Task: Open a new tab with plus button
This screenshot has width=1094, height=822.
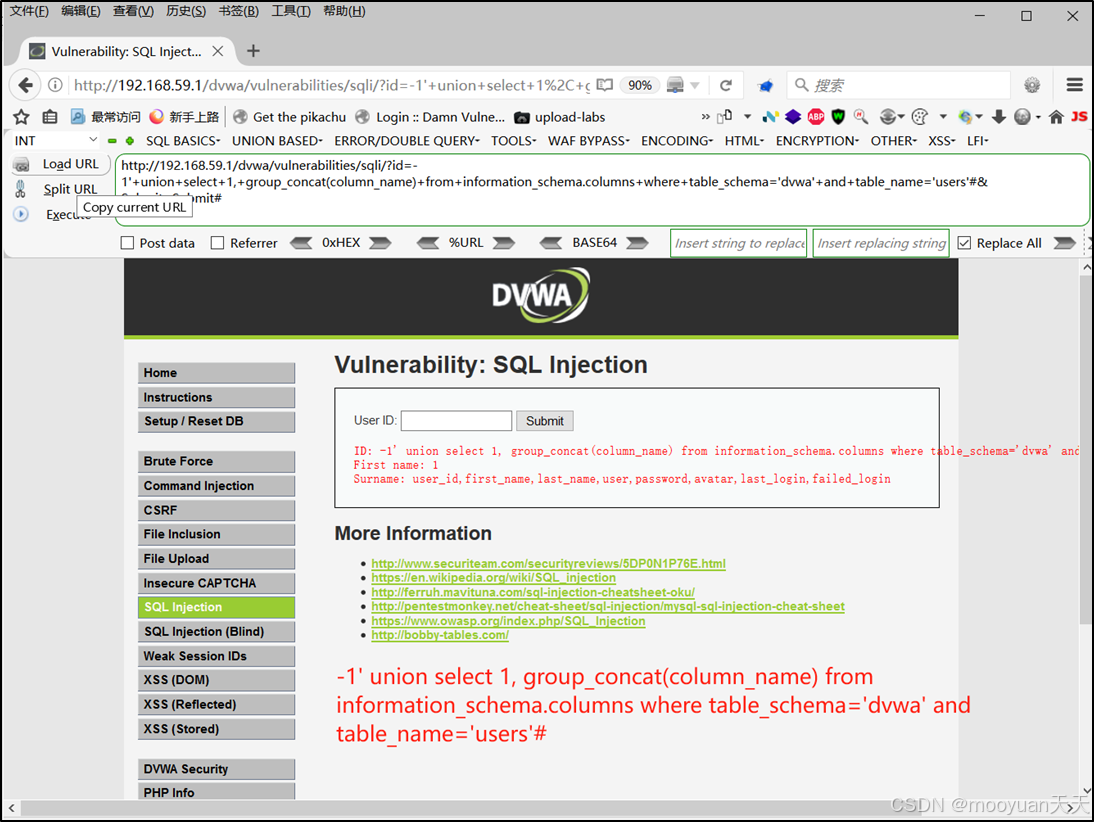Action: pyautogui.click(x=253, y=51)
